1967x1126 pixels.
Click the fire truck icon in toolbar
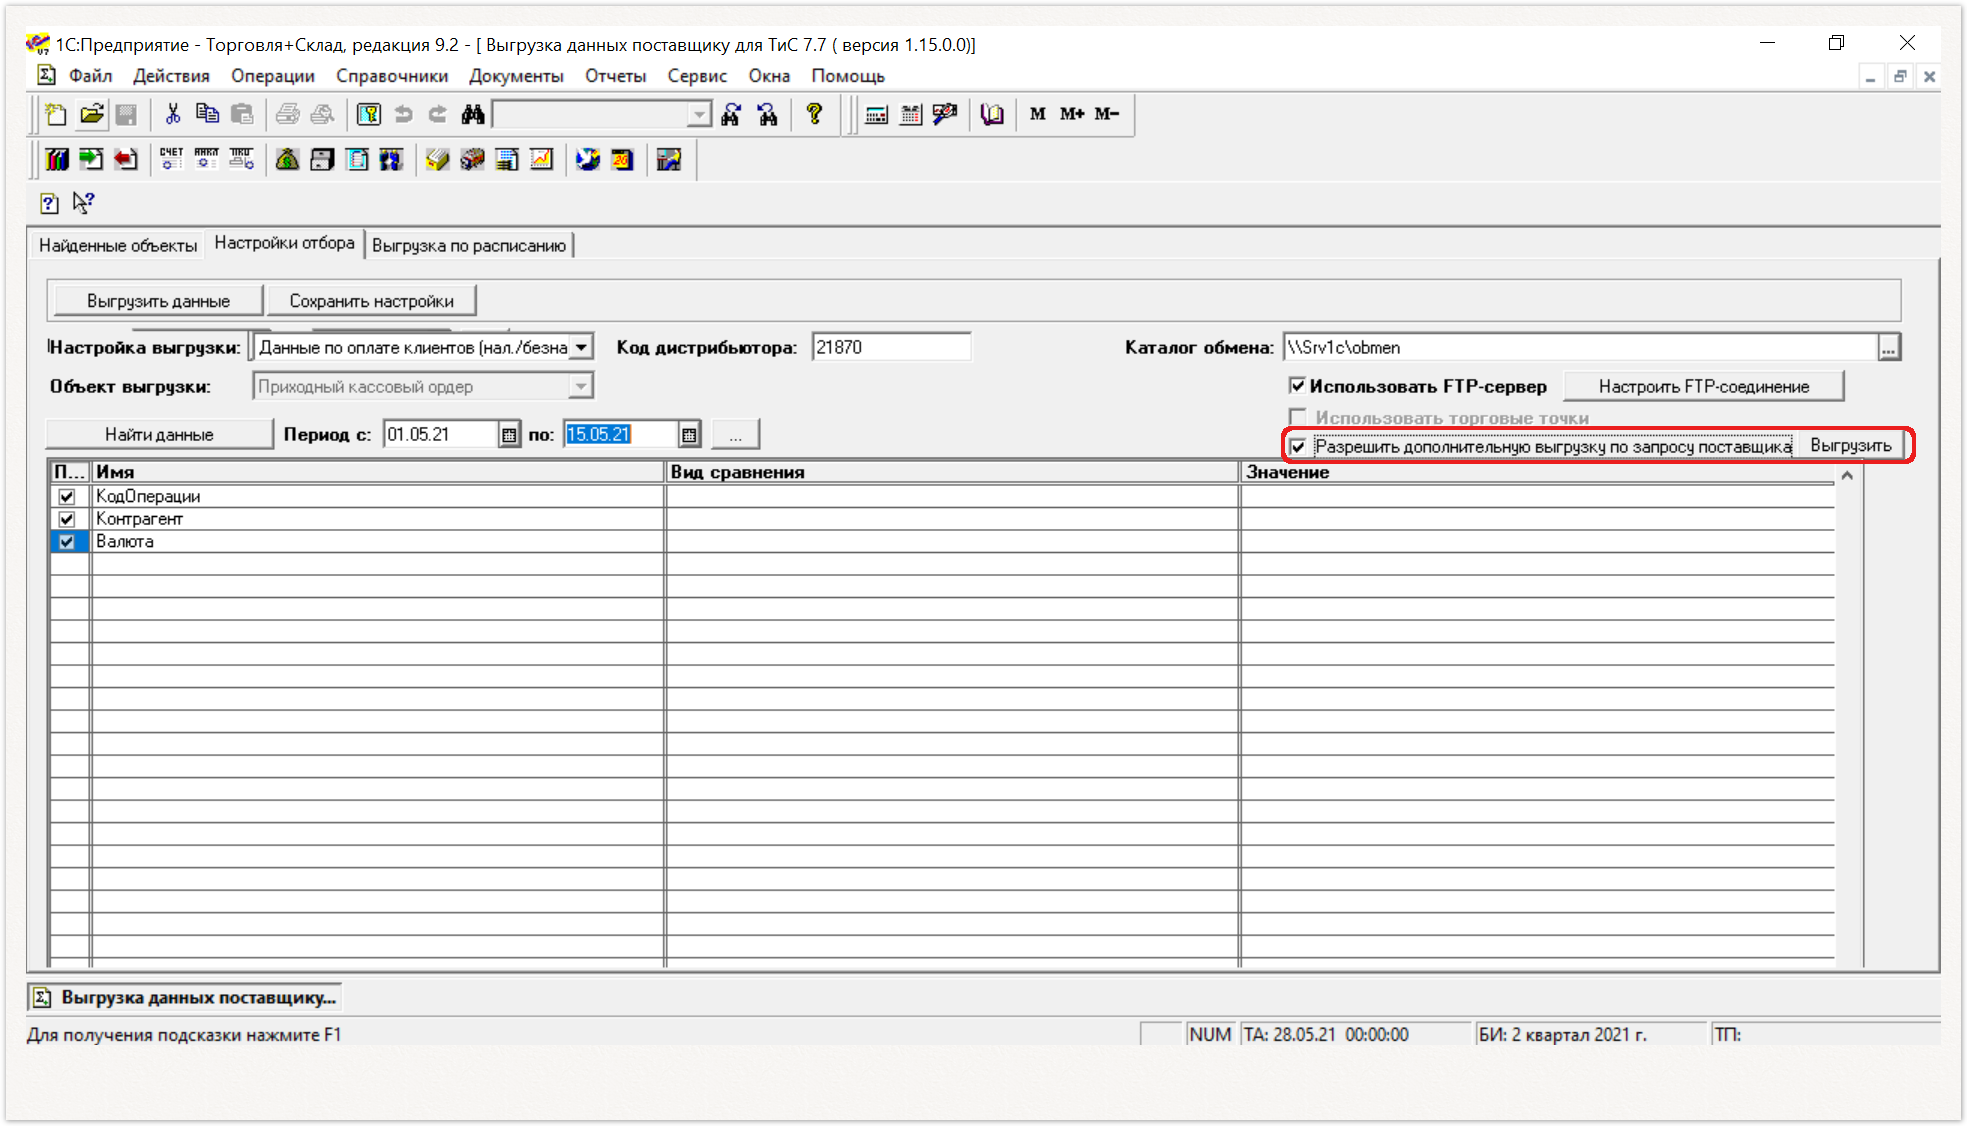(x=472, y=159)
